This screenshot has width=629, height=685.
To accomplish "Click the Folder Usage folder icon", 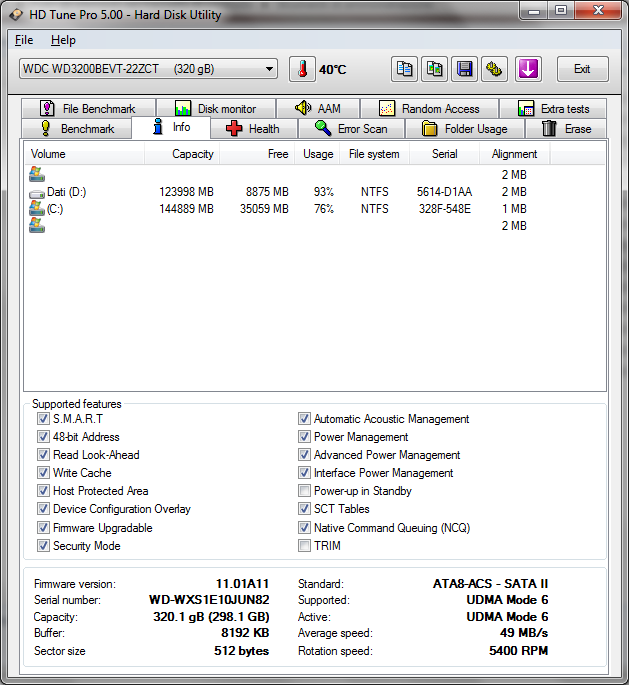I will pos(430,129).
